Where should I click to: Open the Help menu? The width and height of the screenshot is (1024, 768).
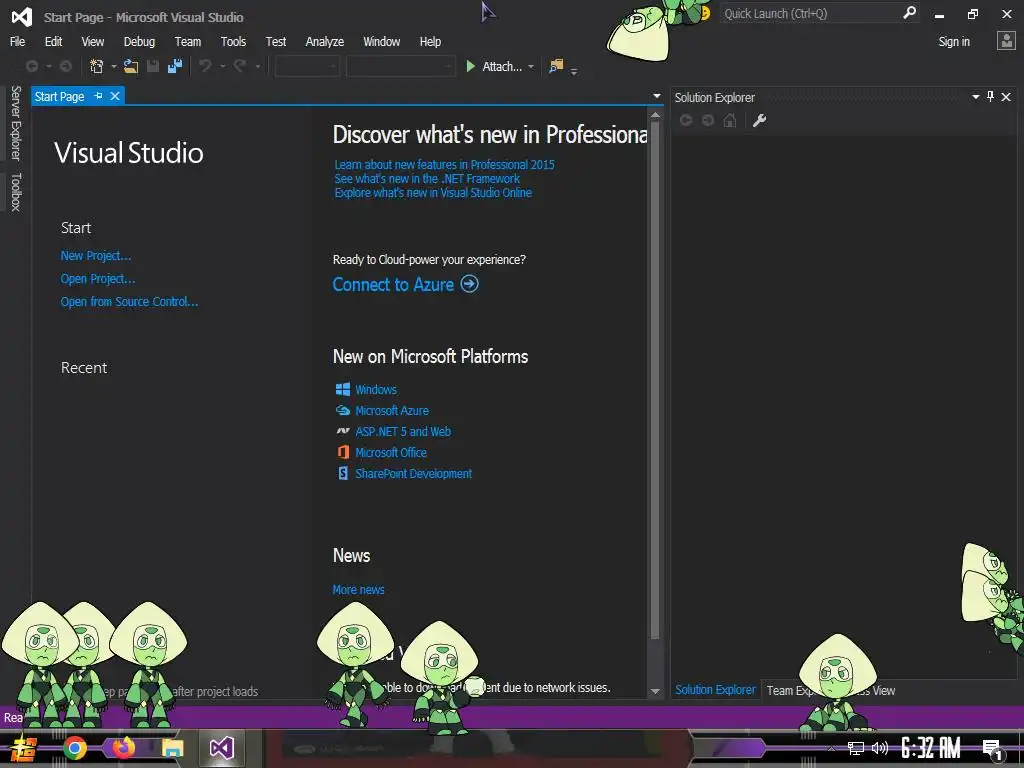coord(430,41)
